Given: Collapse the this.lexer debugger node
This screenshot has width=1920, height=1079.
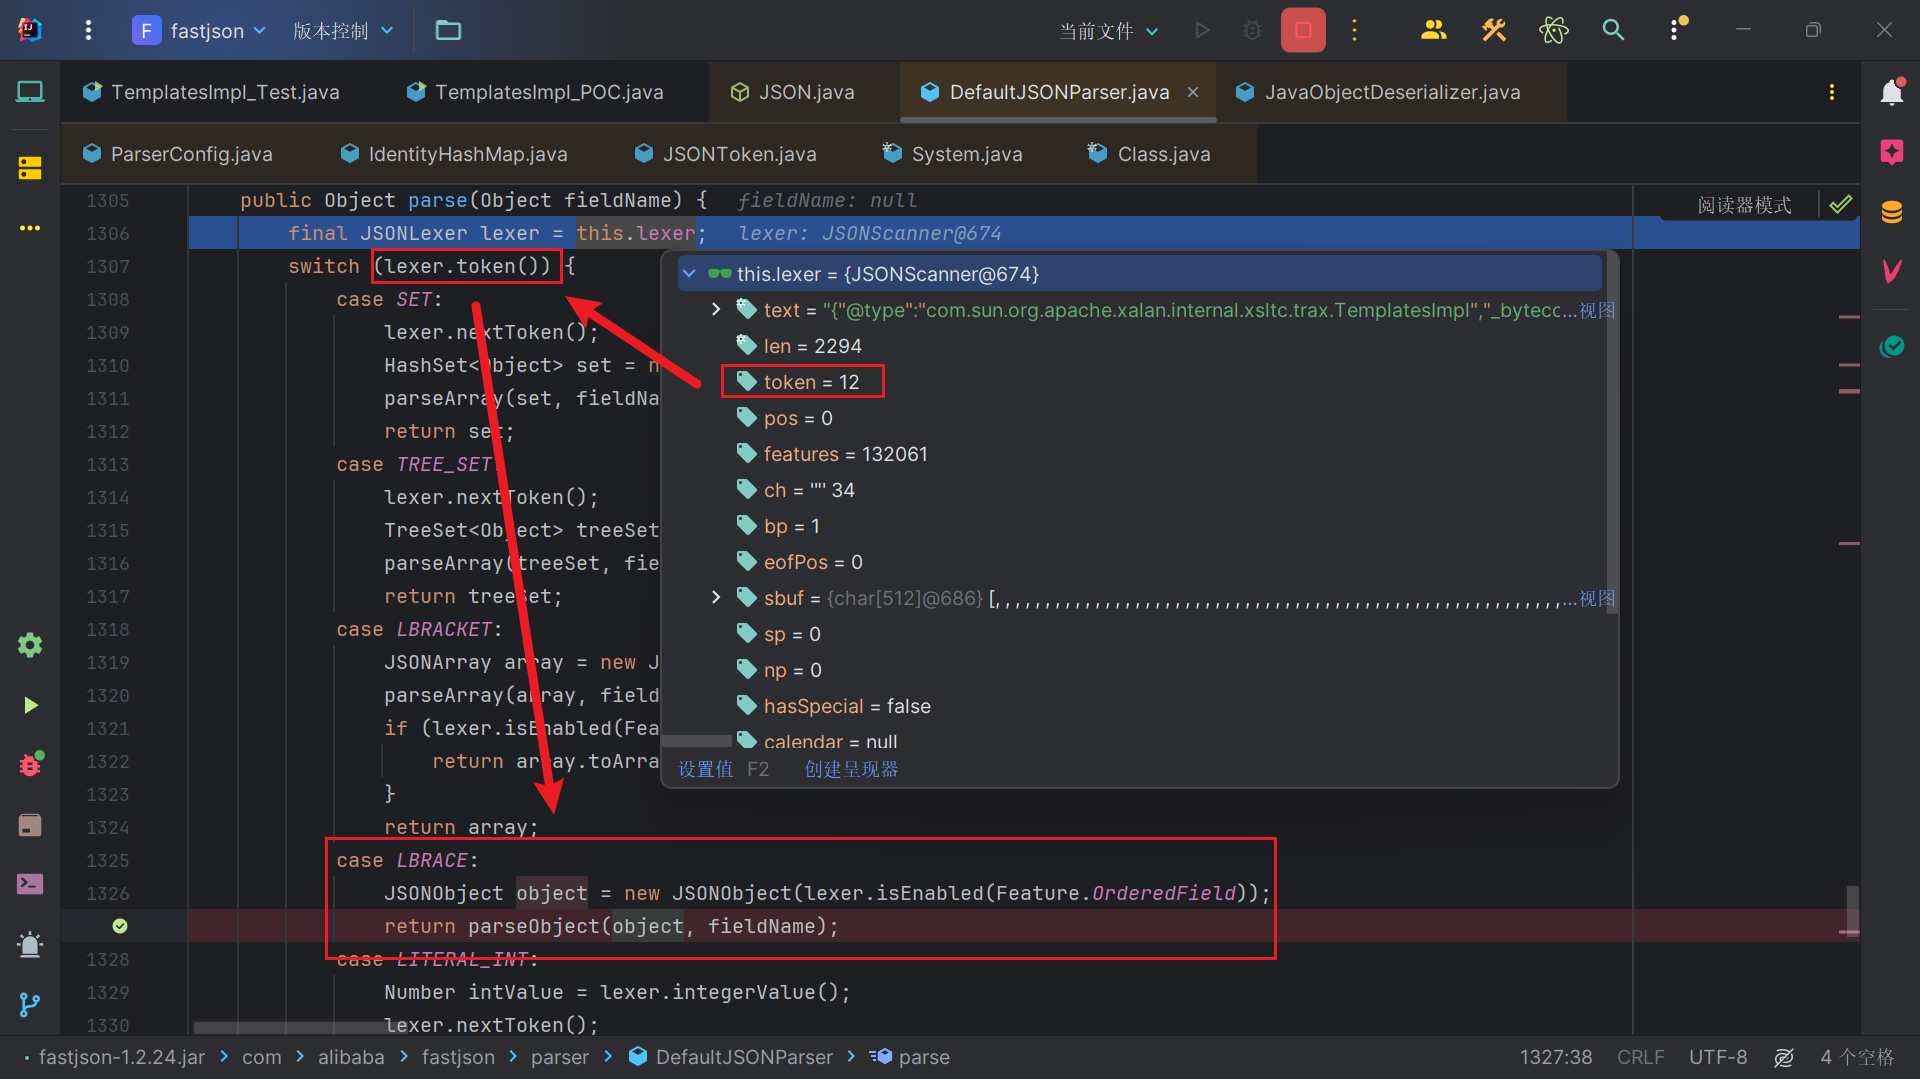Looking at the screenshot, I should tap(689, 273).
